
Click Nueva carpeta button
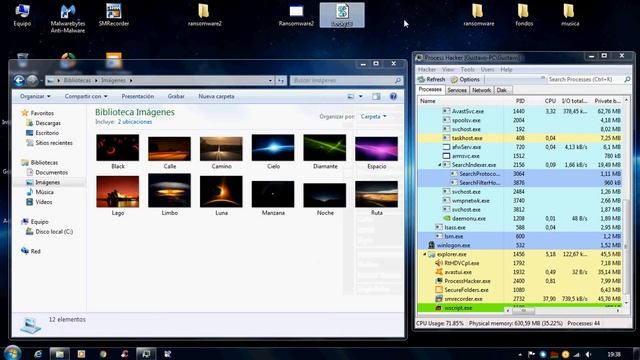click(x=216, y=96)
